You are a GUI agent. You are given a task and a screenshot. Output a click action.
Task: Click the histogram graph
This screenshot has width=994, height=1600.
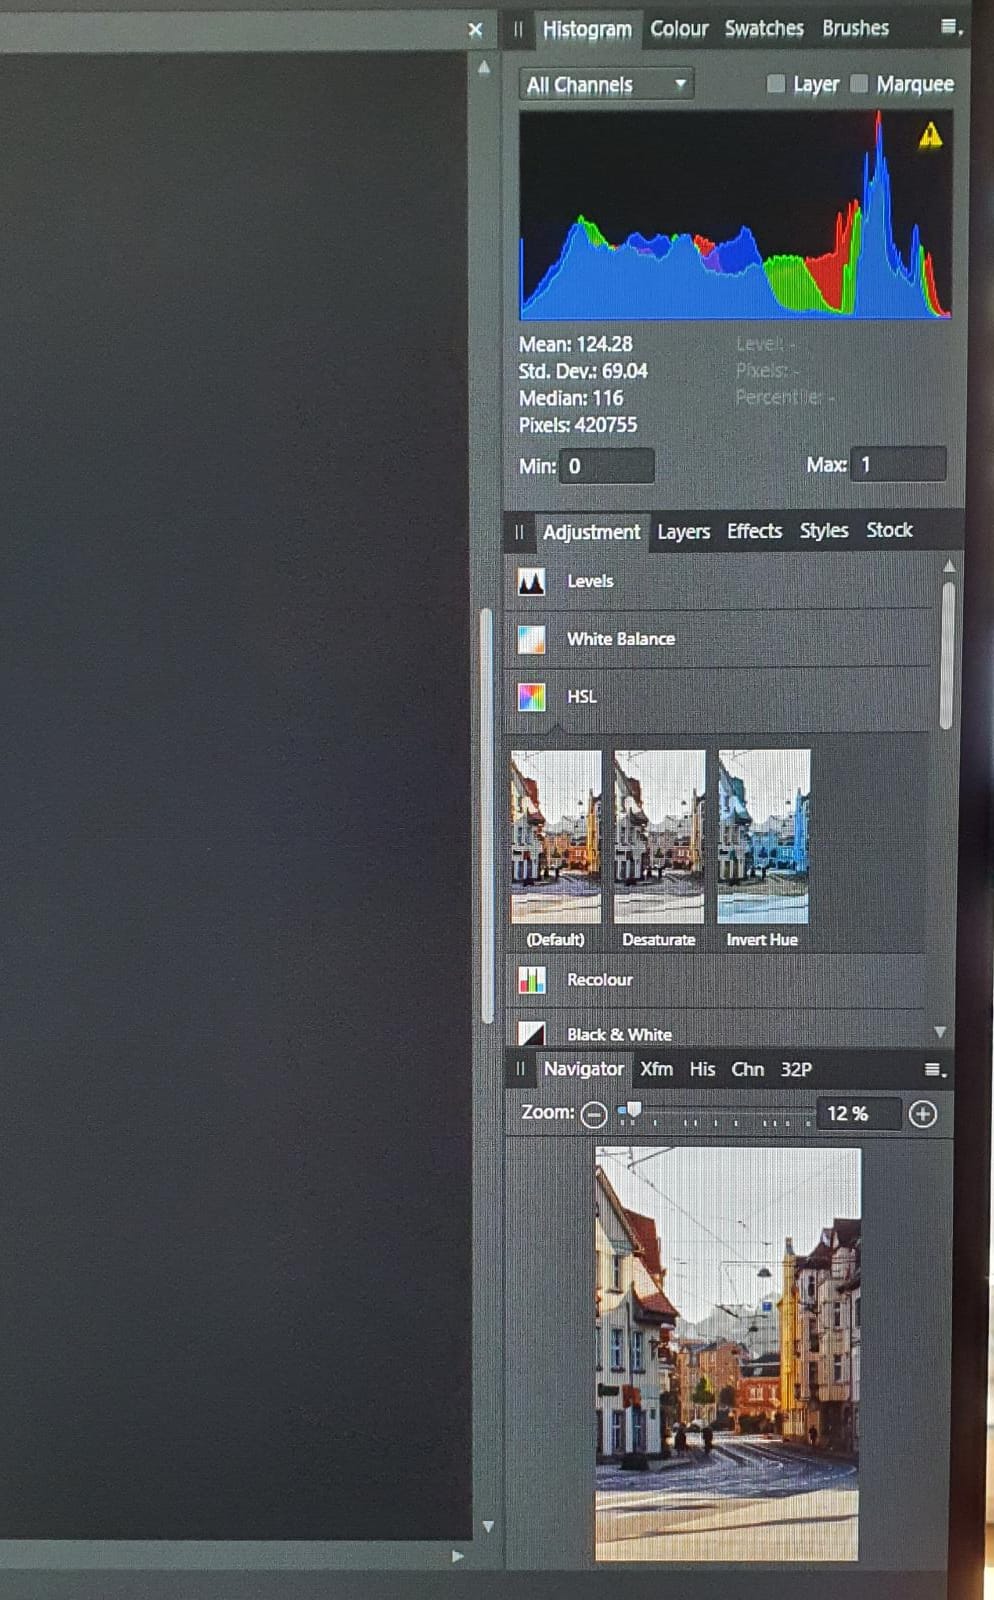coord(735,215)
